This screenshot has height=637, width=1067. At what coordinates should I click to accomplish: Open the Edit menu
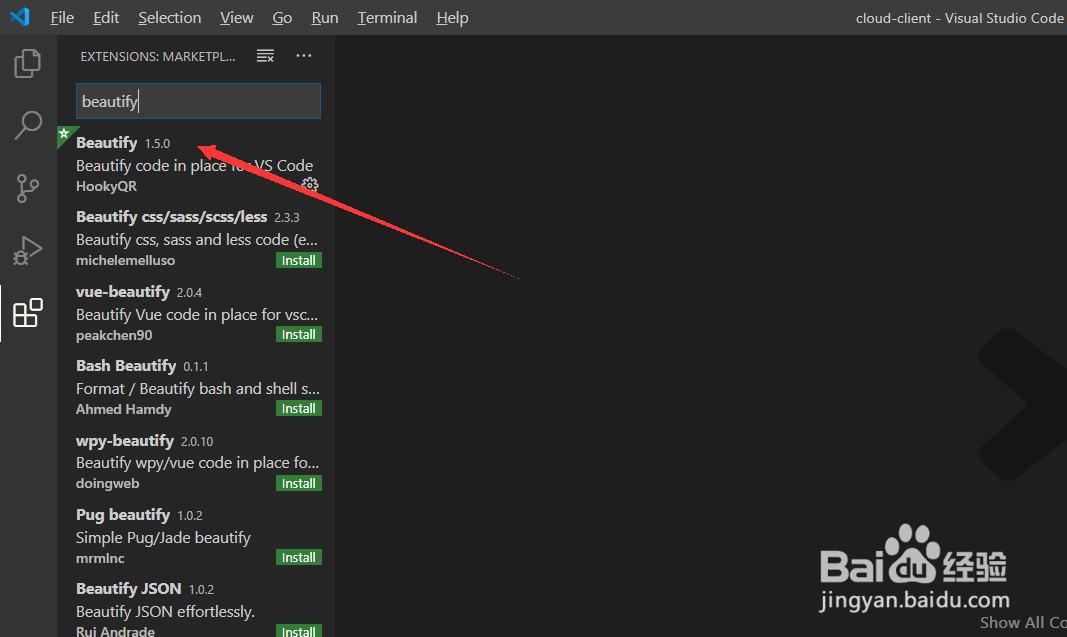click(x=106, y=18)
